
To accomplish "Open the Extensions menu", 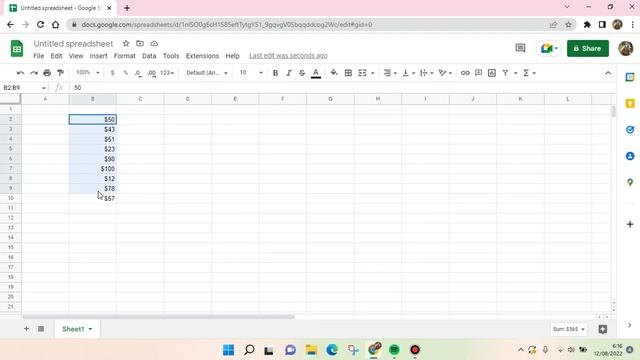I will click(x=202, y=56).
